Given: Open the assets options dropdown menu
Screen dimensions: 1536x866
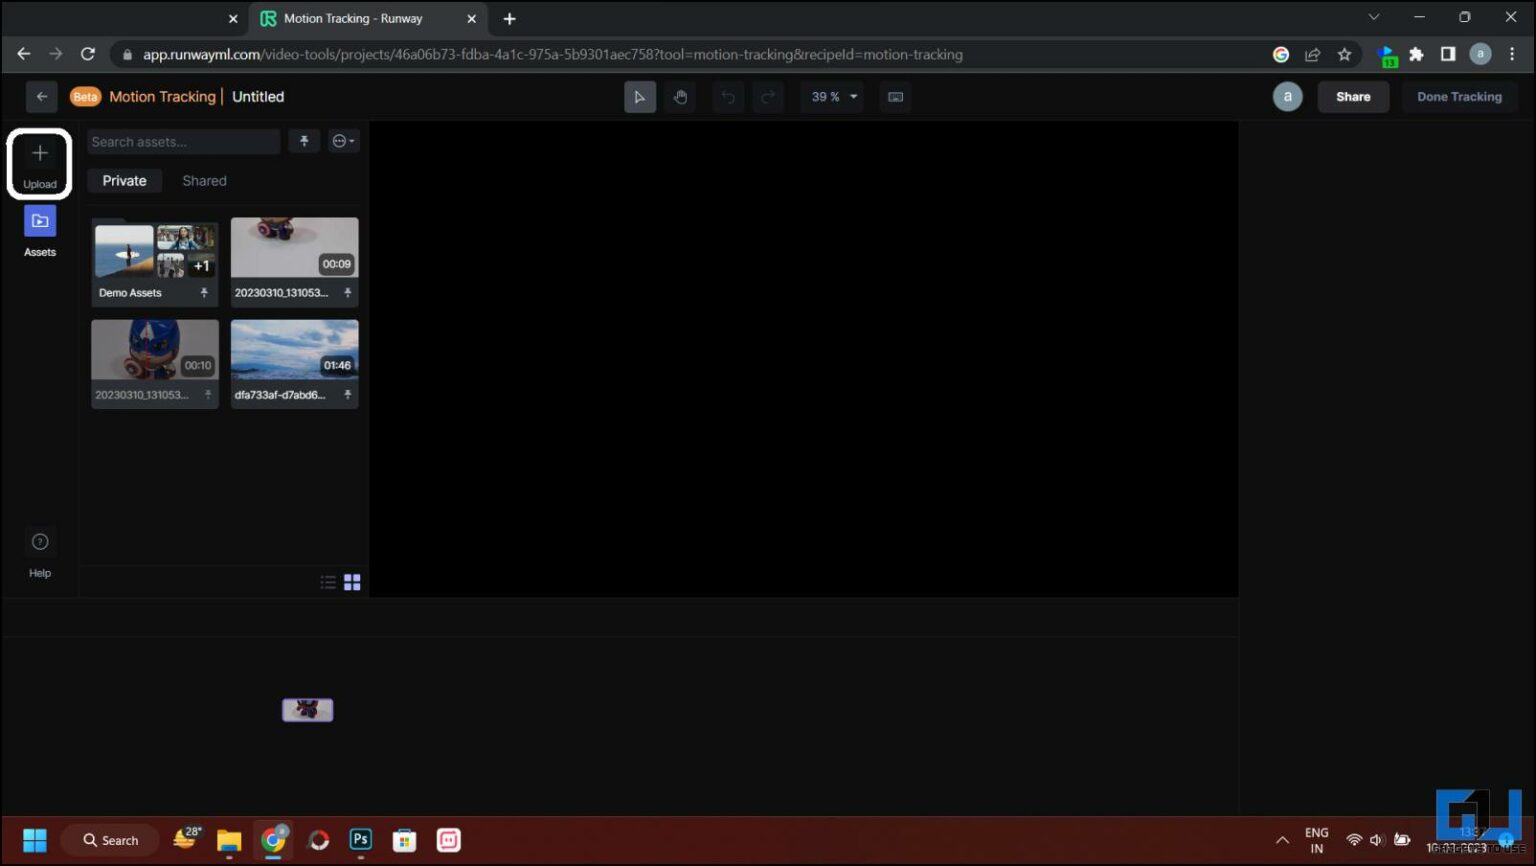Looking at the screenshot, I should pos(343,141).
